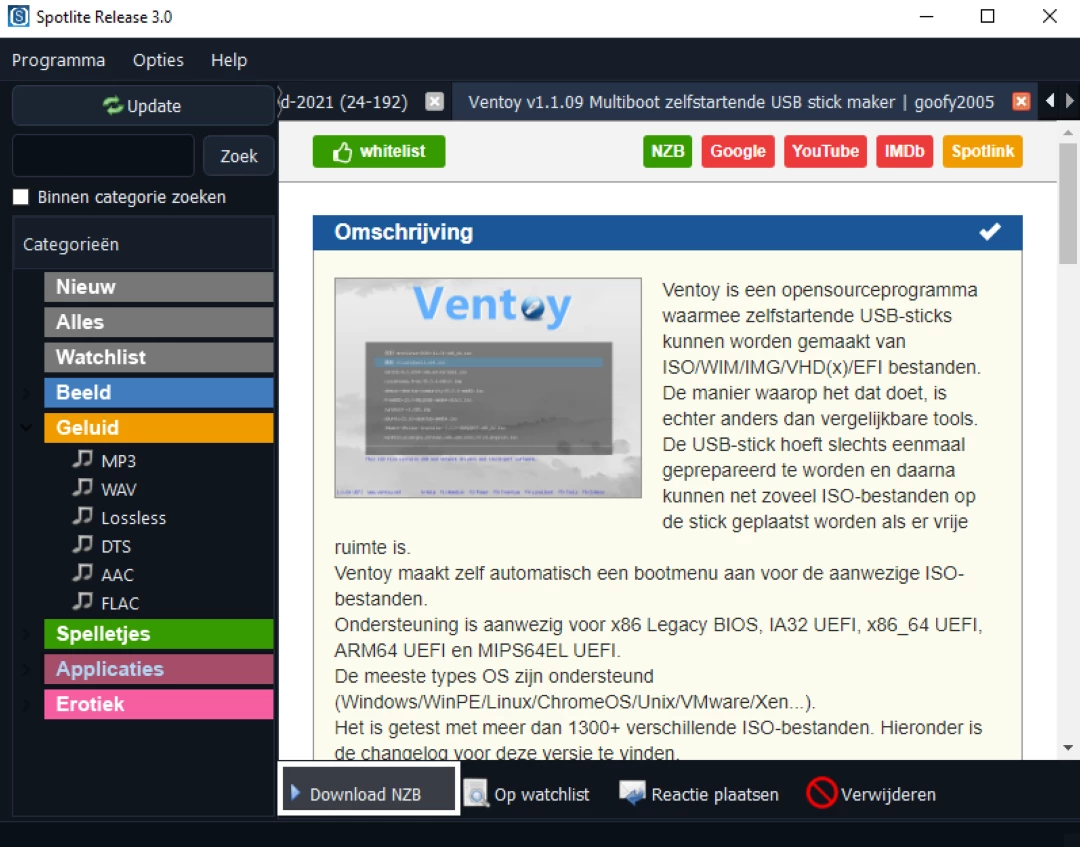This screenshot has width=1080, height=847.
Task: Mark the spot via the blue Omschrijving check toggle
Action: [990, 231]
